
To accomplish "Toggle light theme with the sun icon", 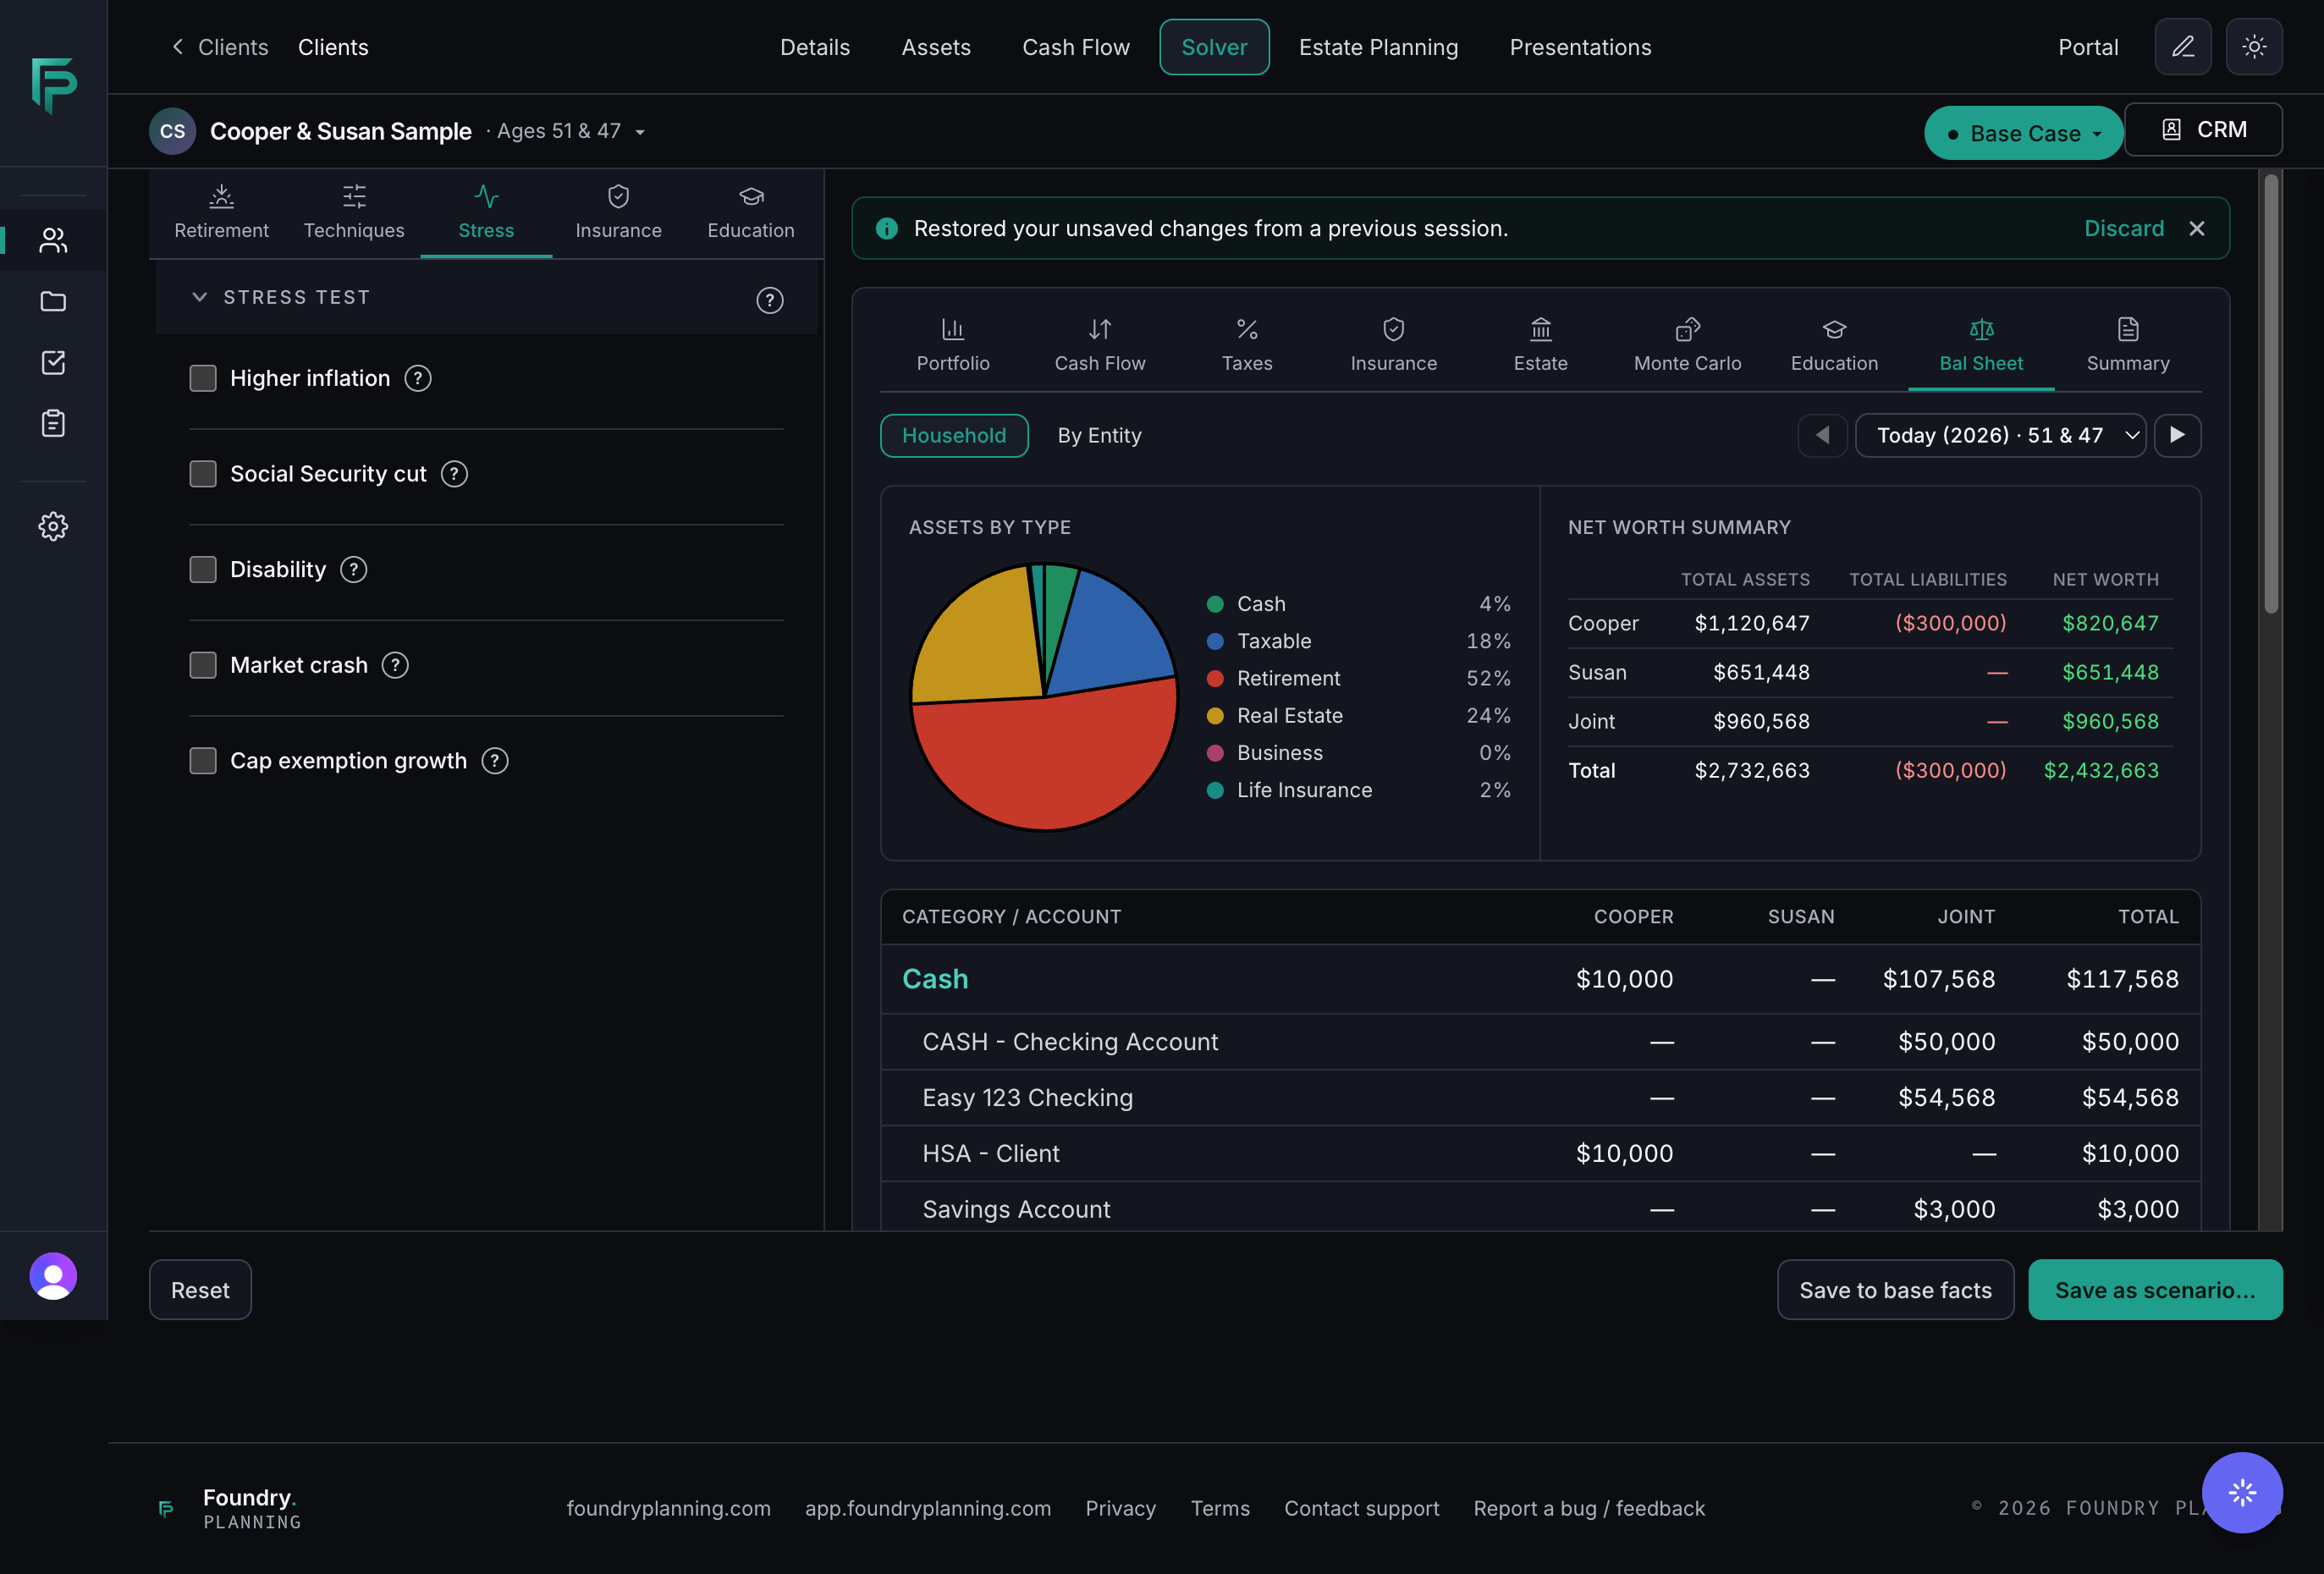I will click(2254, 47).
